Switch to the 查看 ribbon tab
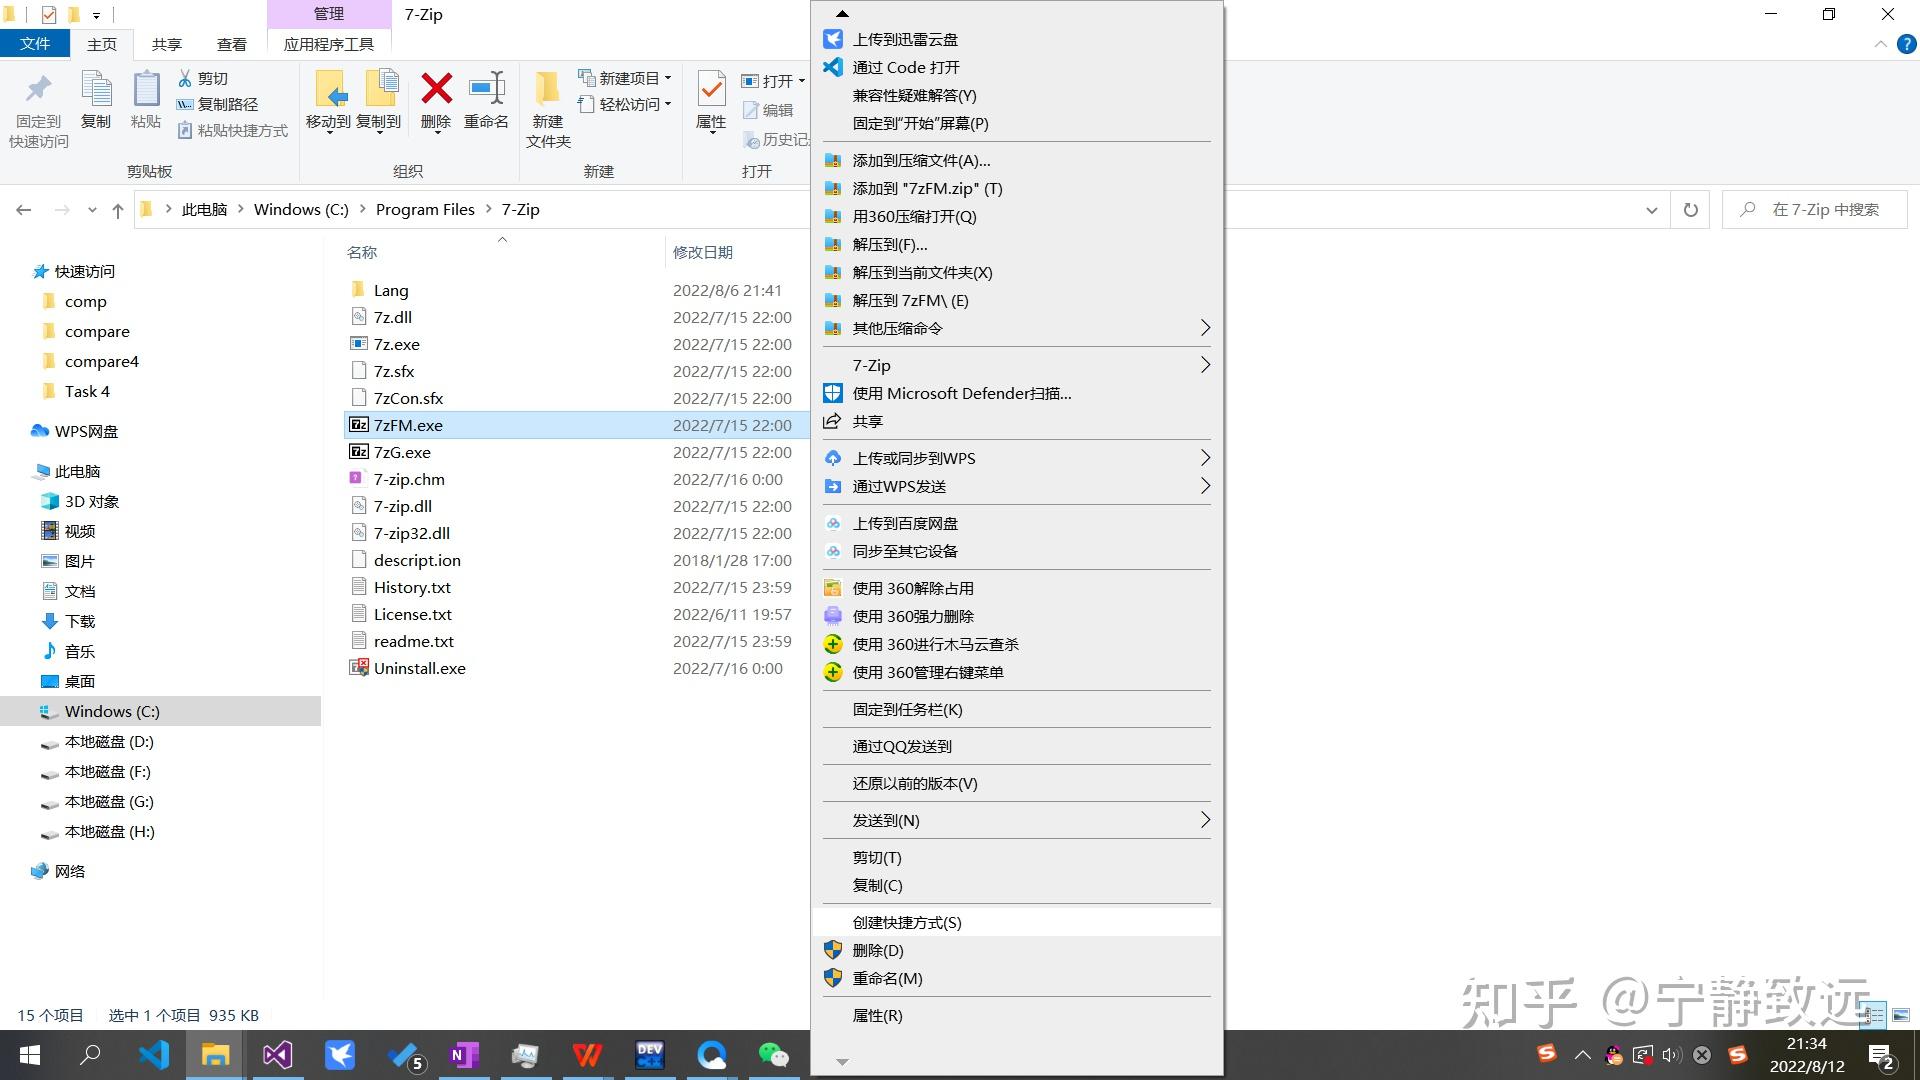The height and width of the screenshot is (1080, 1920). (x=232, y=44)
